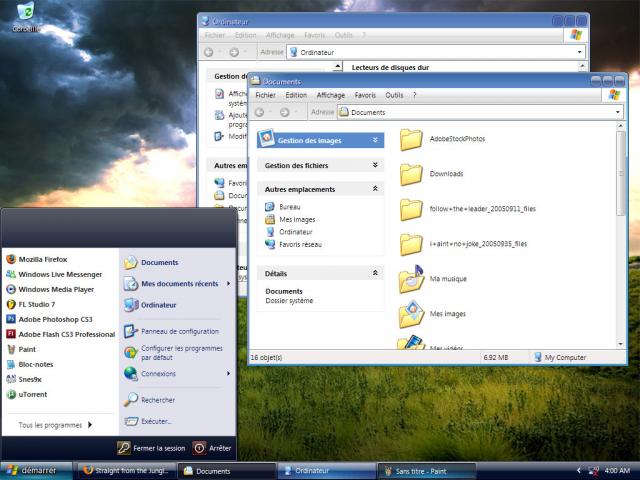
Task: Go to Mes images link in sidebar
Action: (290, 220)
